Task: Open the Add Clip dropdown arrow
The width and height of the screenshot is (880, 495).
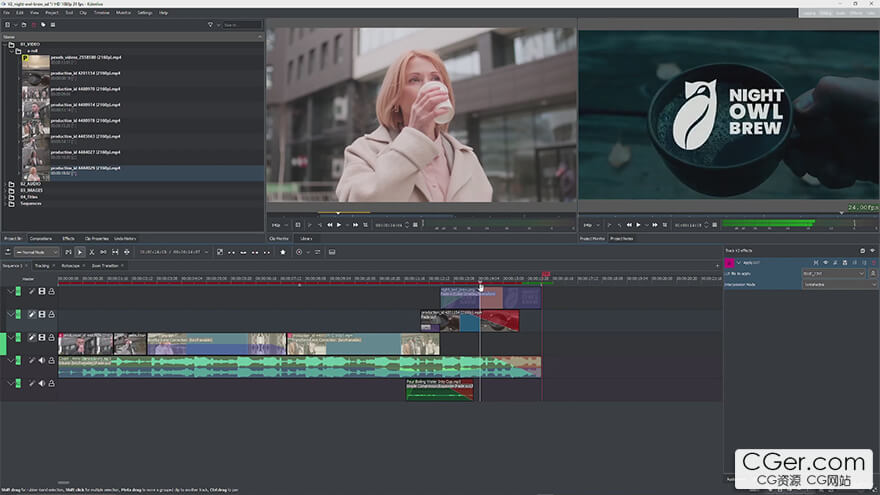Action: coord(15,25)
